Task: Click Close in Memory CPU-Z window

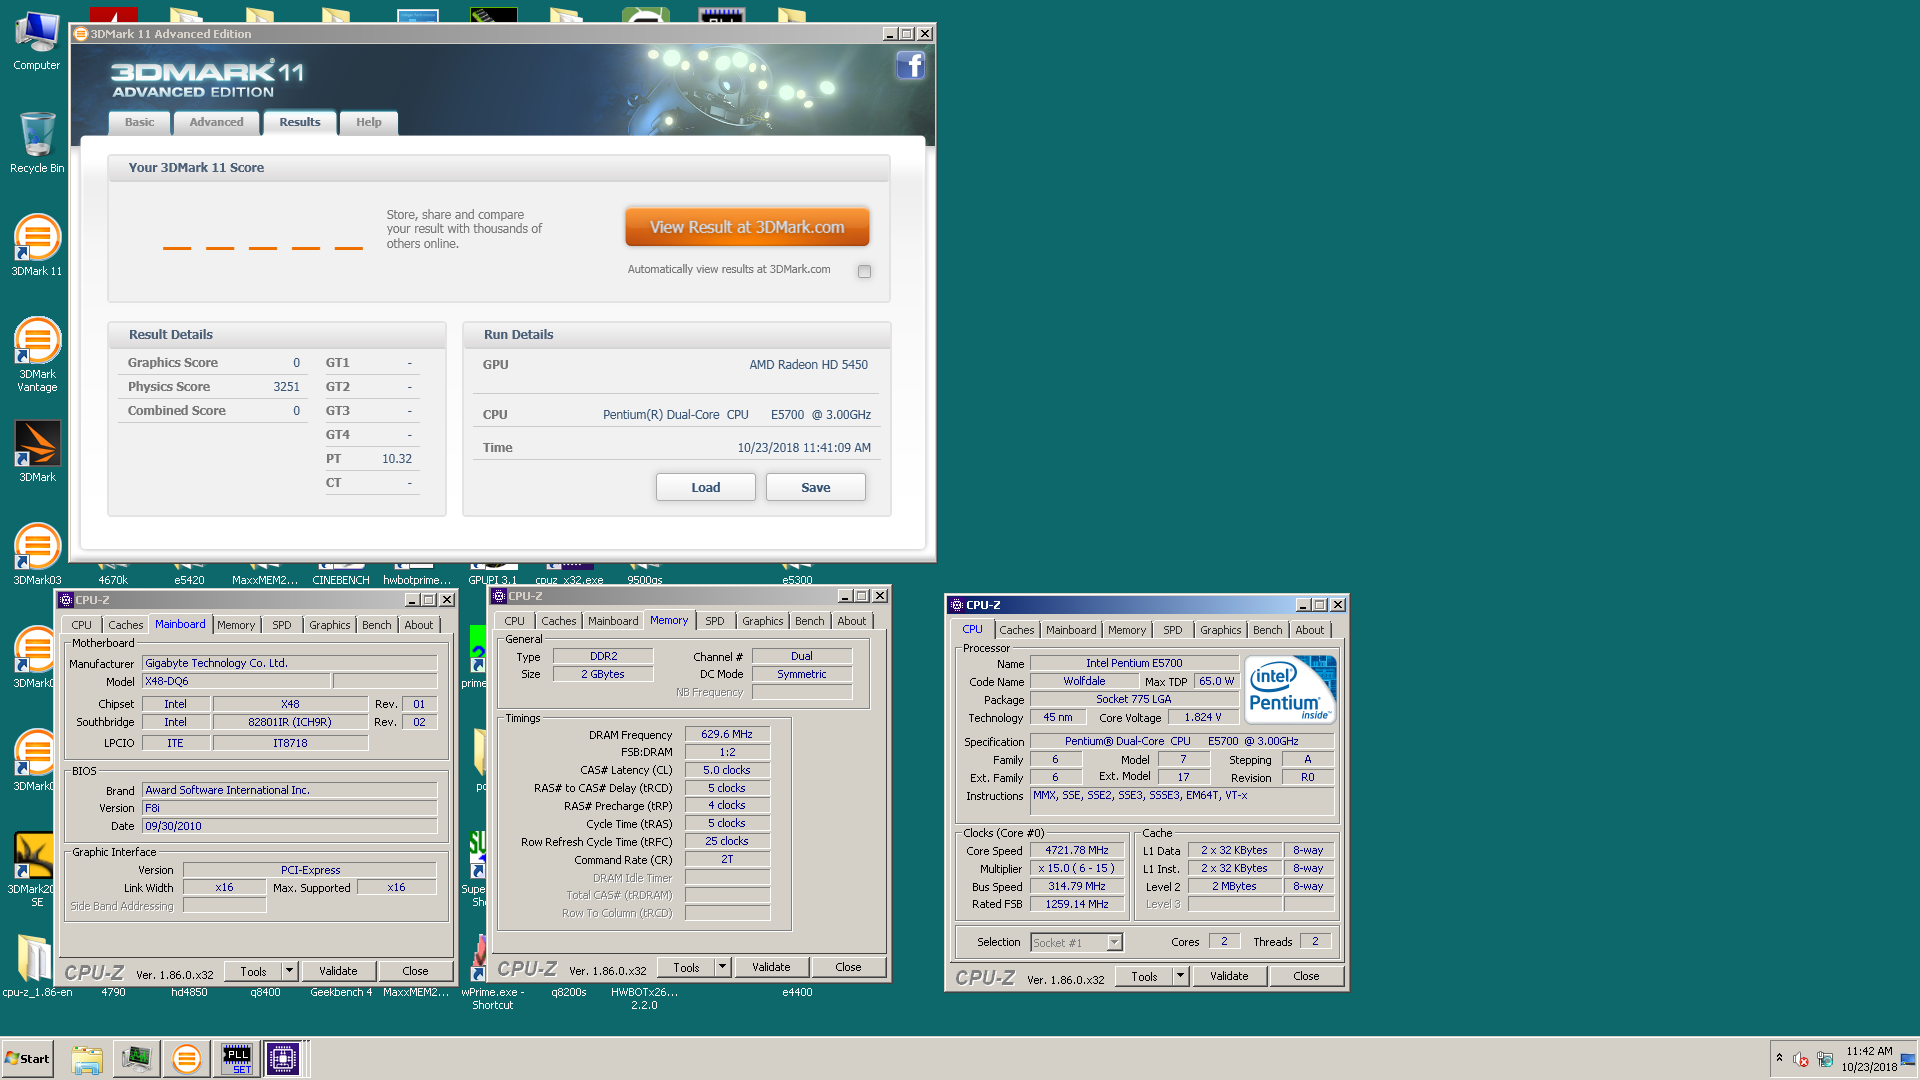Action: point(848,967)
